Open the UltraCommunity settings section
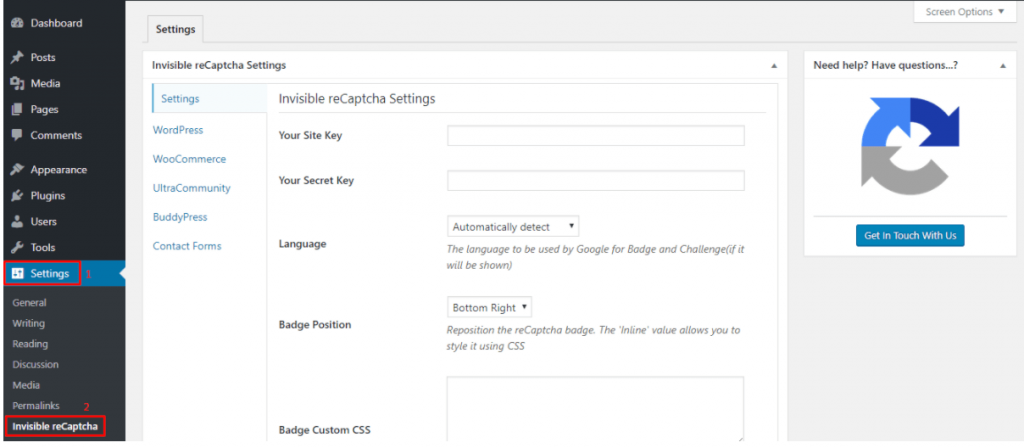The width and height of the screenshot is (1024, 448). 191,188
